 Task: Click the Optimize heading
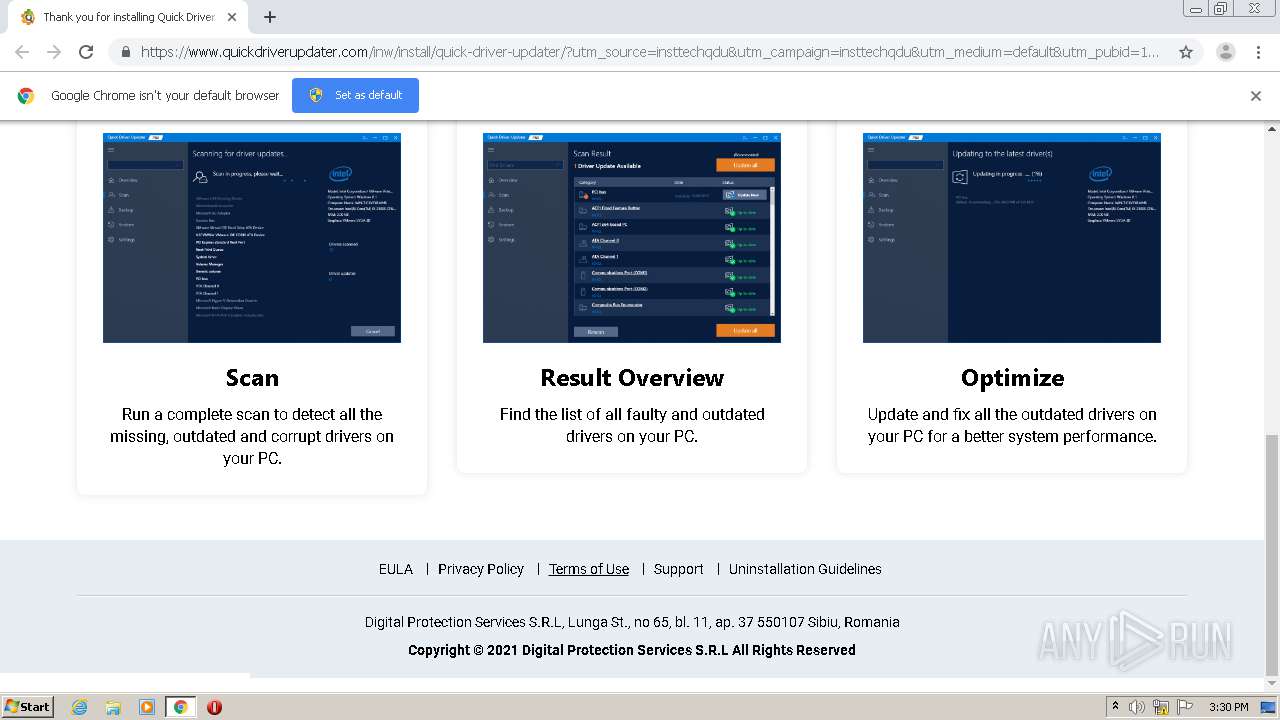coord(1012,378)
